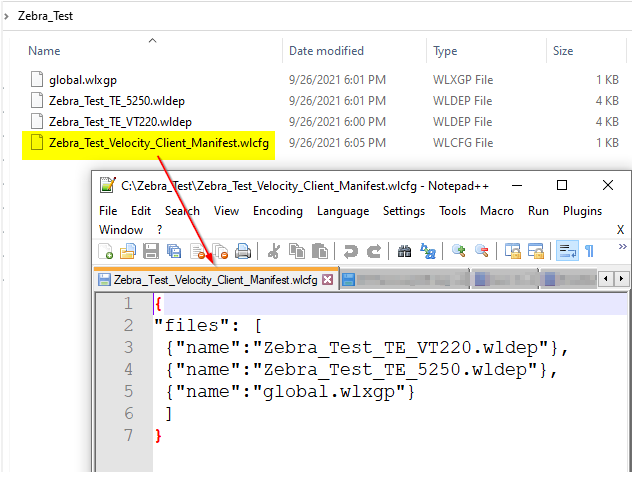The image size is (632, 478).
Task: Open the Run menu
Action: point(538,211)
